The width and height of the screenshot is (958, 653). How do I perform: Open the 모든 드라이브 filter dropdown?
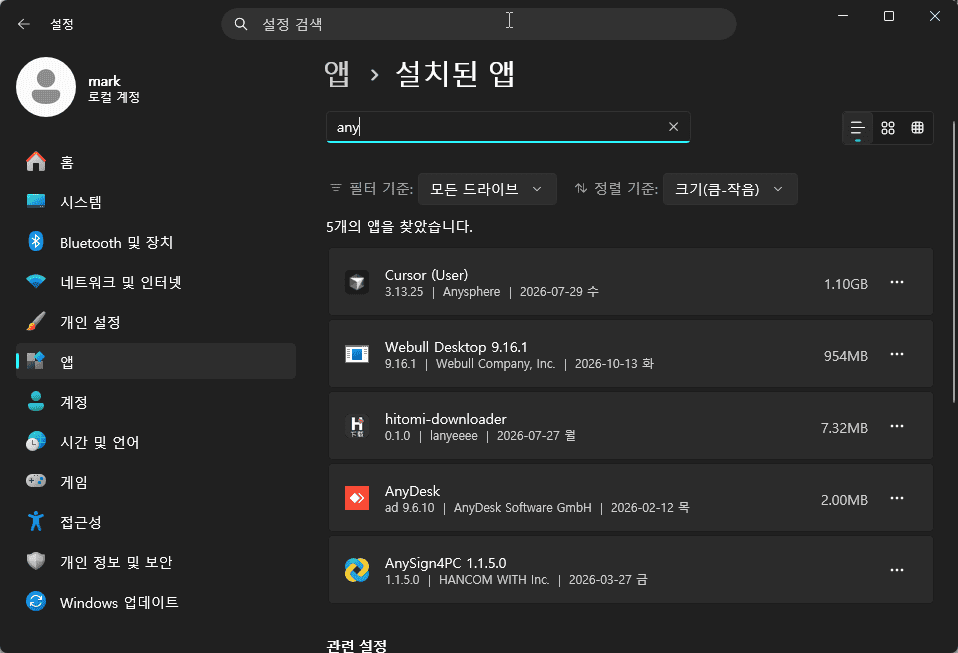[x=487, y=189]
